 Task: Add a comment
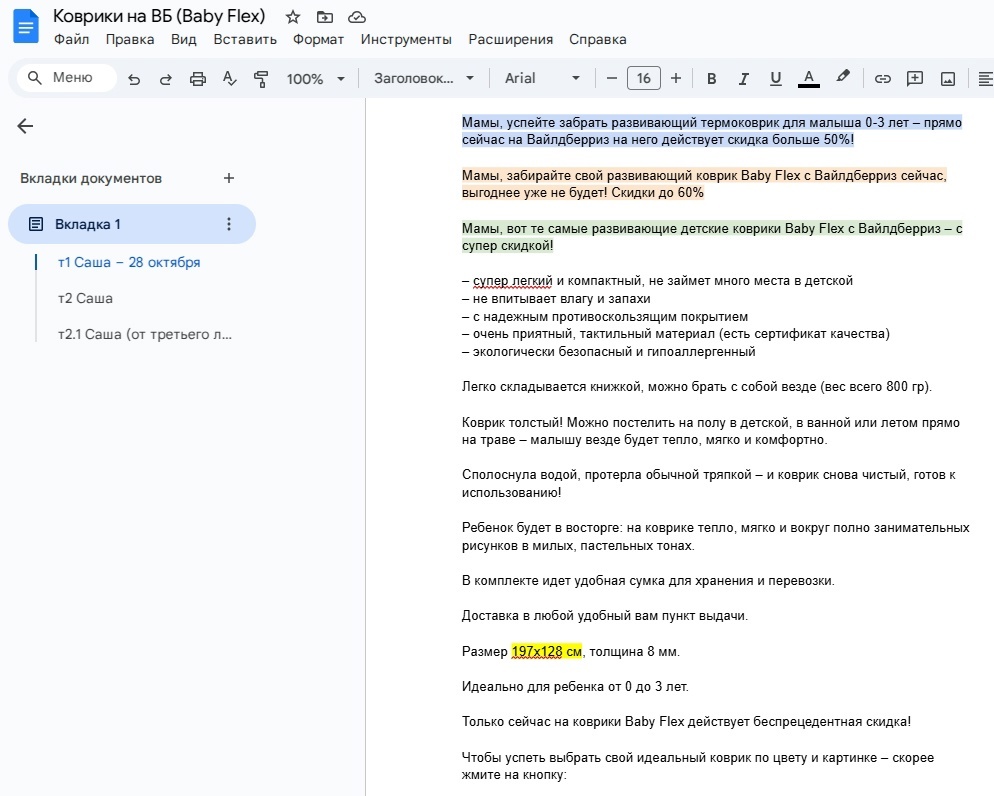pyautogui.click(x=915, y=79)
